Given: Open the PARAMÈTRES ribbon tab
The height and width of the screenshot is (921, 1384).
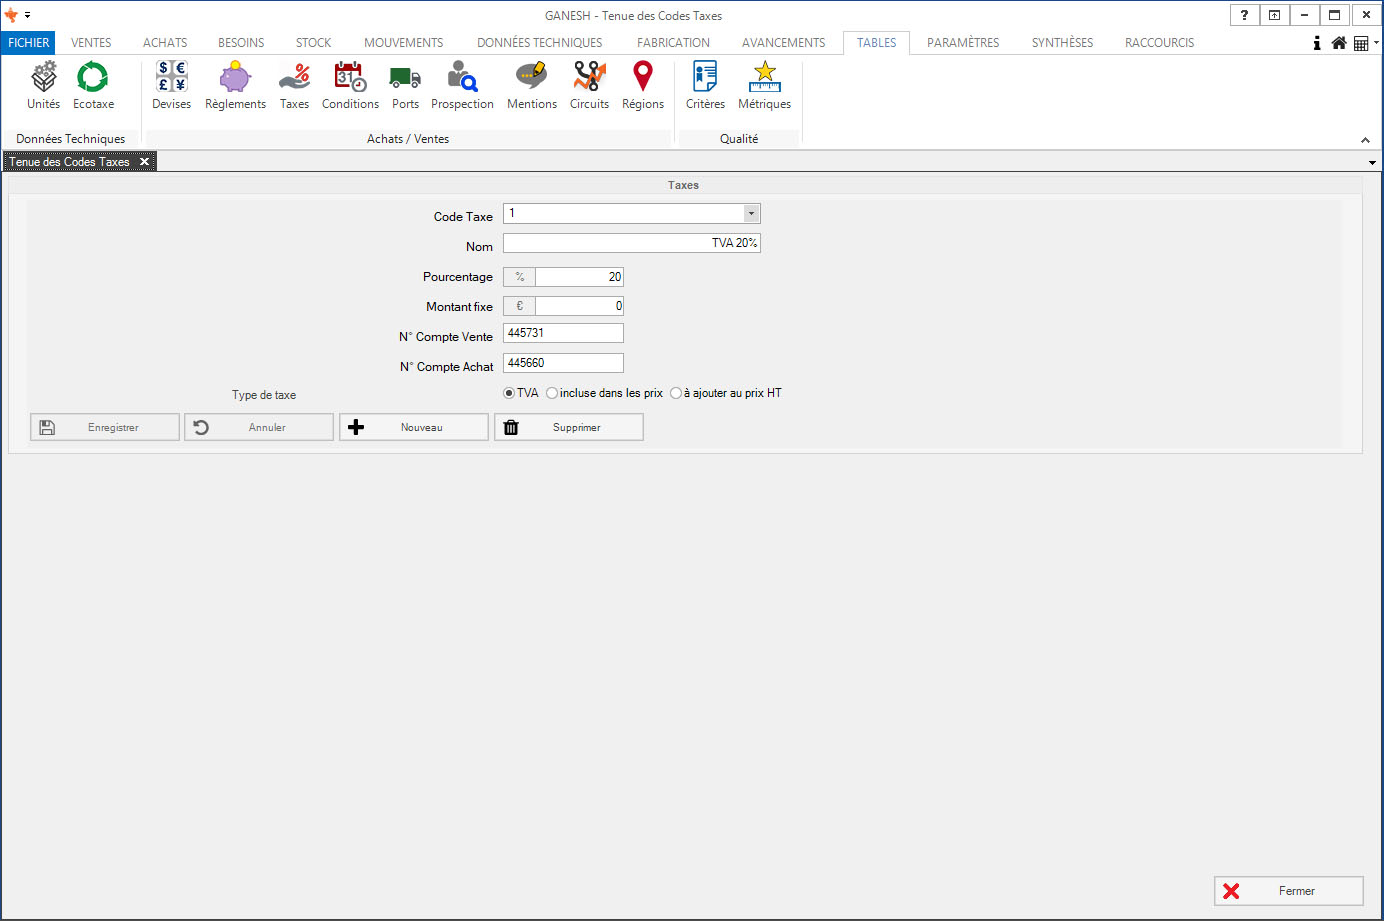Looking at the screenshot, I should (x=962, y=43).
